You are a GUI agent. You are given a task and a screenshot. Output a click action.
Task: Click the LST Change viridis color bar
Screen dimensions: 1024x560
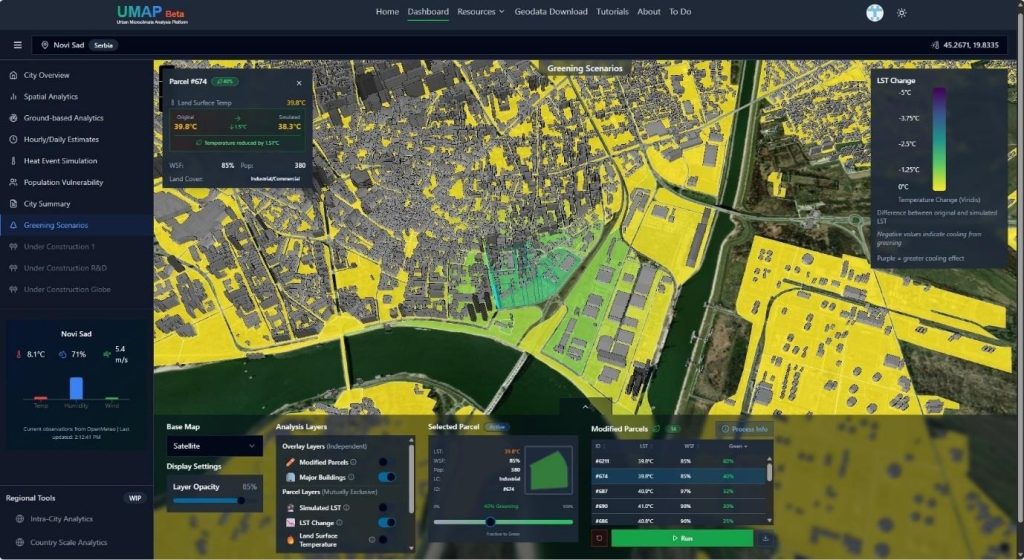tap(939, 139)
